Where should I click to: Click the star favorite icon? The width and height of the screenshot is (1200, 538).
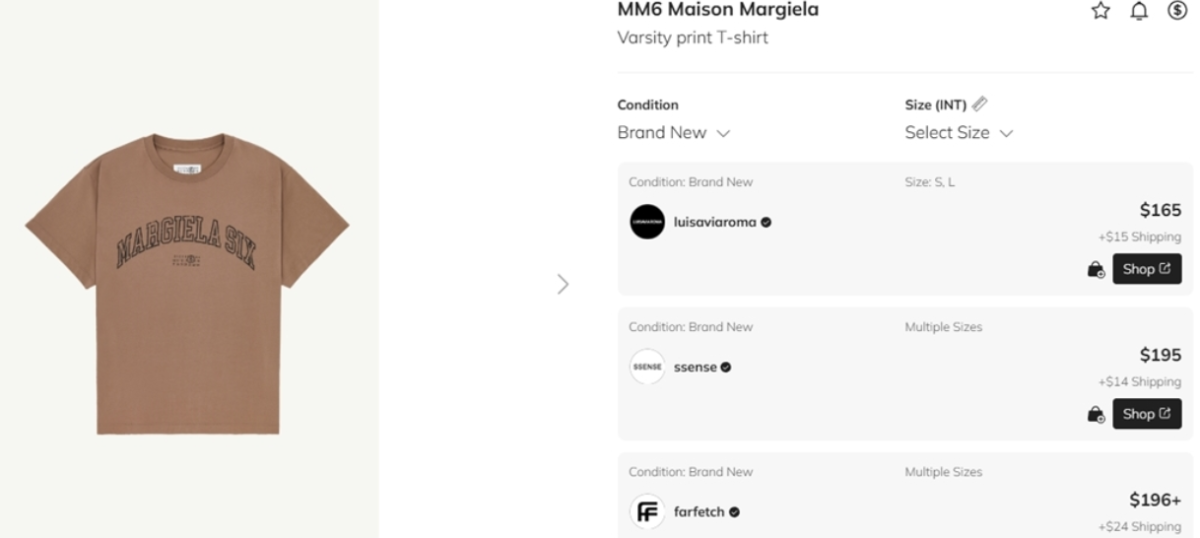click(1101, 11)
